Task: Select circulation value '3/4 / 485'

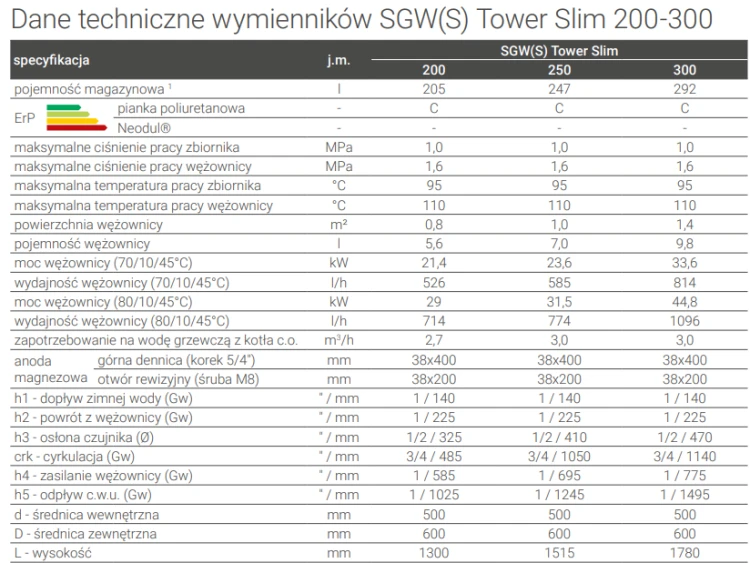Action: coord(434,457)
